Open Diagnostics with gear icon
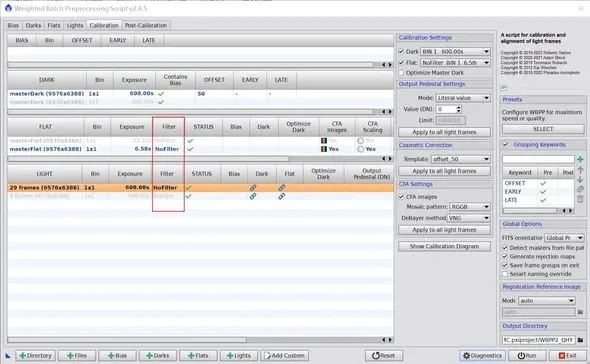The height and width of the screenshot is (364, 590). [482, 355]
